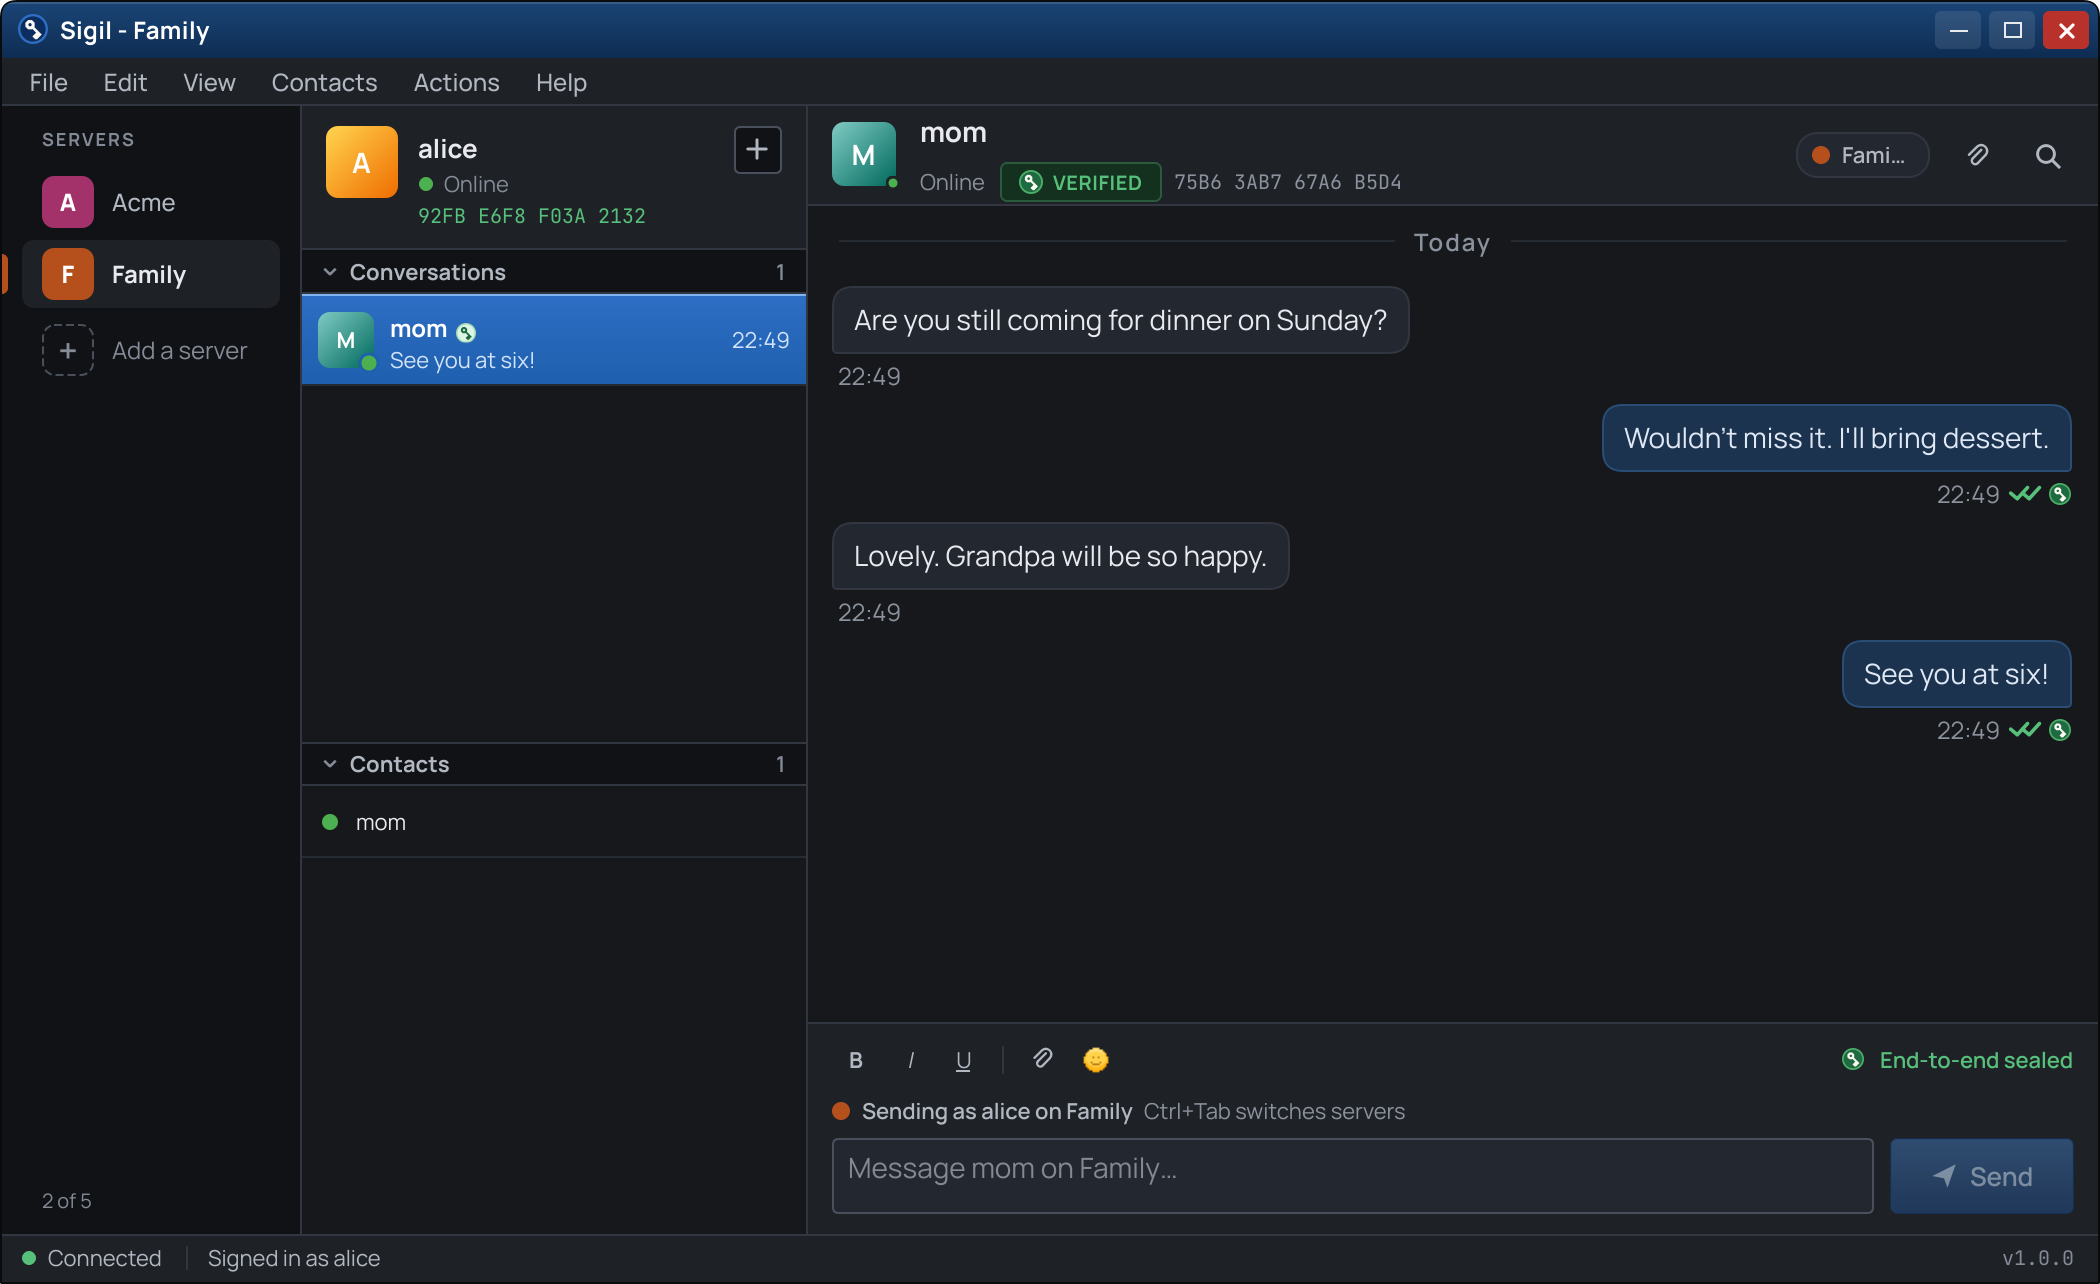Click the v1.0.0 version label
The height and width of the screenshot is (1284, 2100).
pos(2037,1258)
